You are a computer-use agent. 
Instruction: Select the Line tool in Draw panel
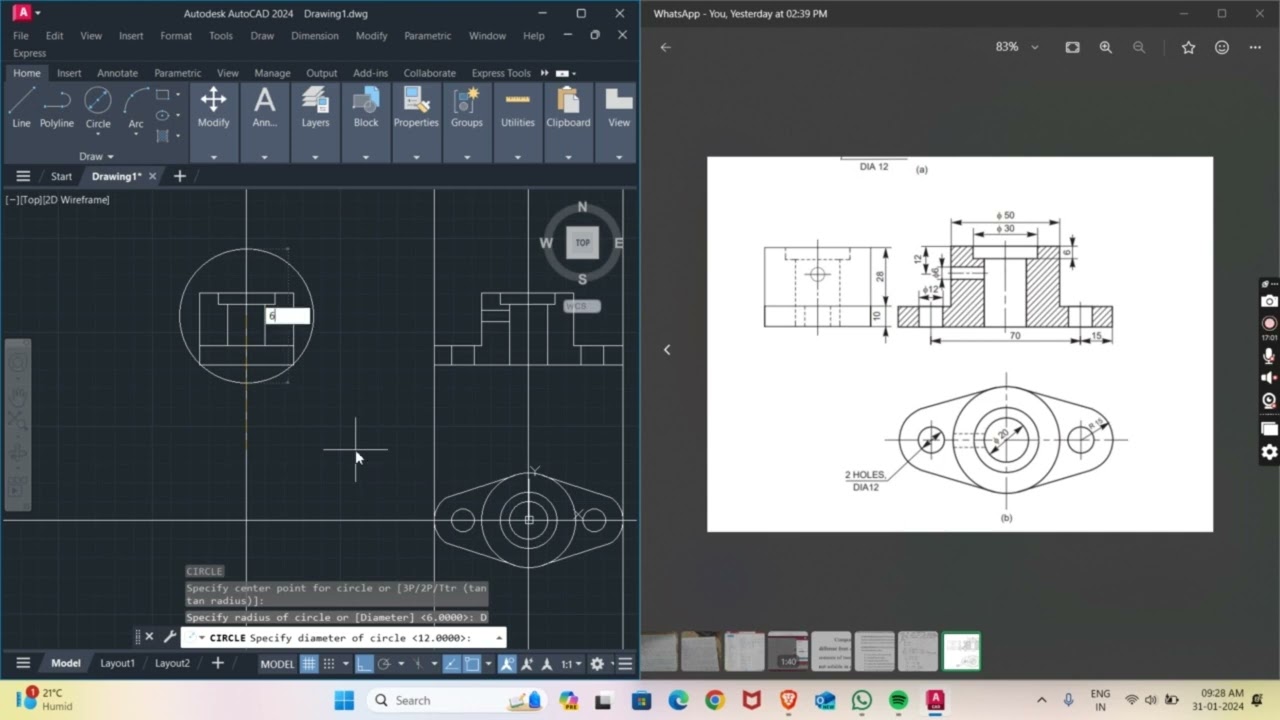point(21,108)
